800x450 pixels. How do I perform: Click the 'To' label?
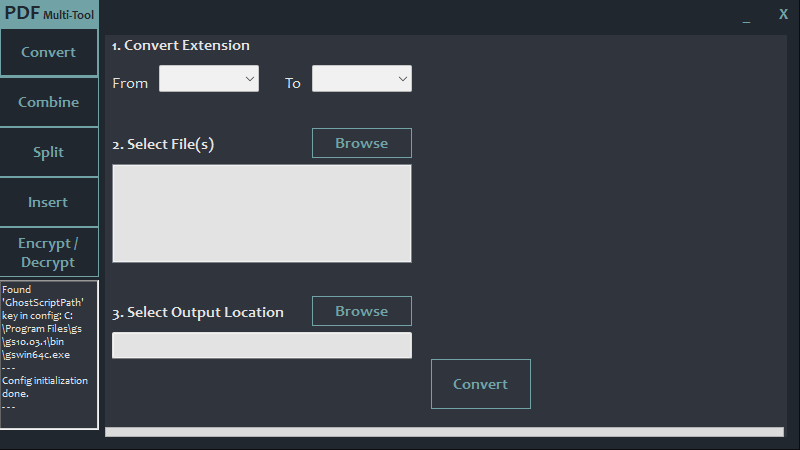pos(292,83)
